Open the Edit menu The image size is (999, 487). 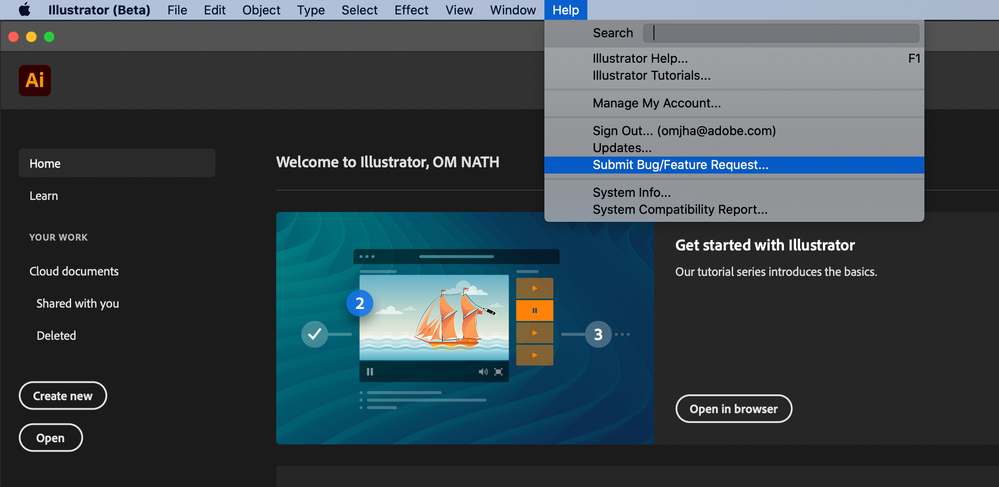(x=215, y=10)
